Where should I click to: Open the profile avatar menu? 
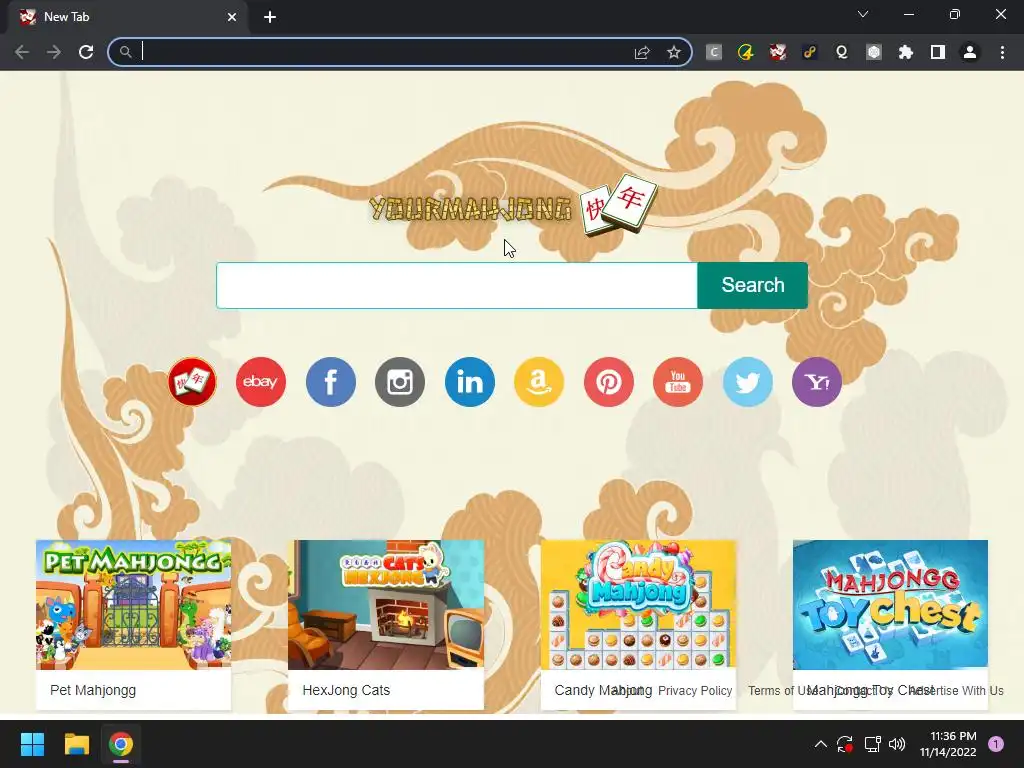(x=970, y=52)
